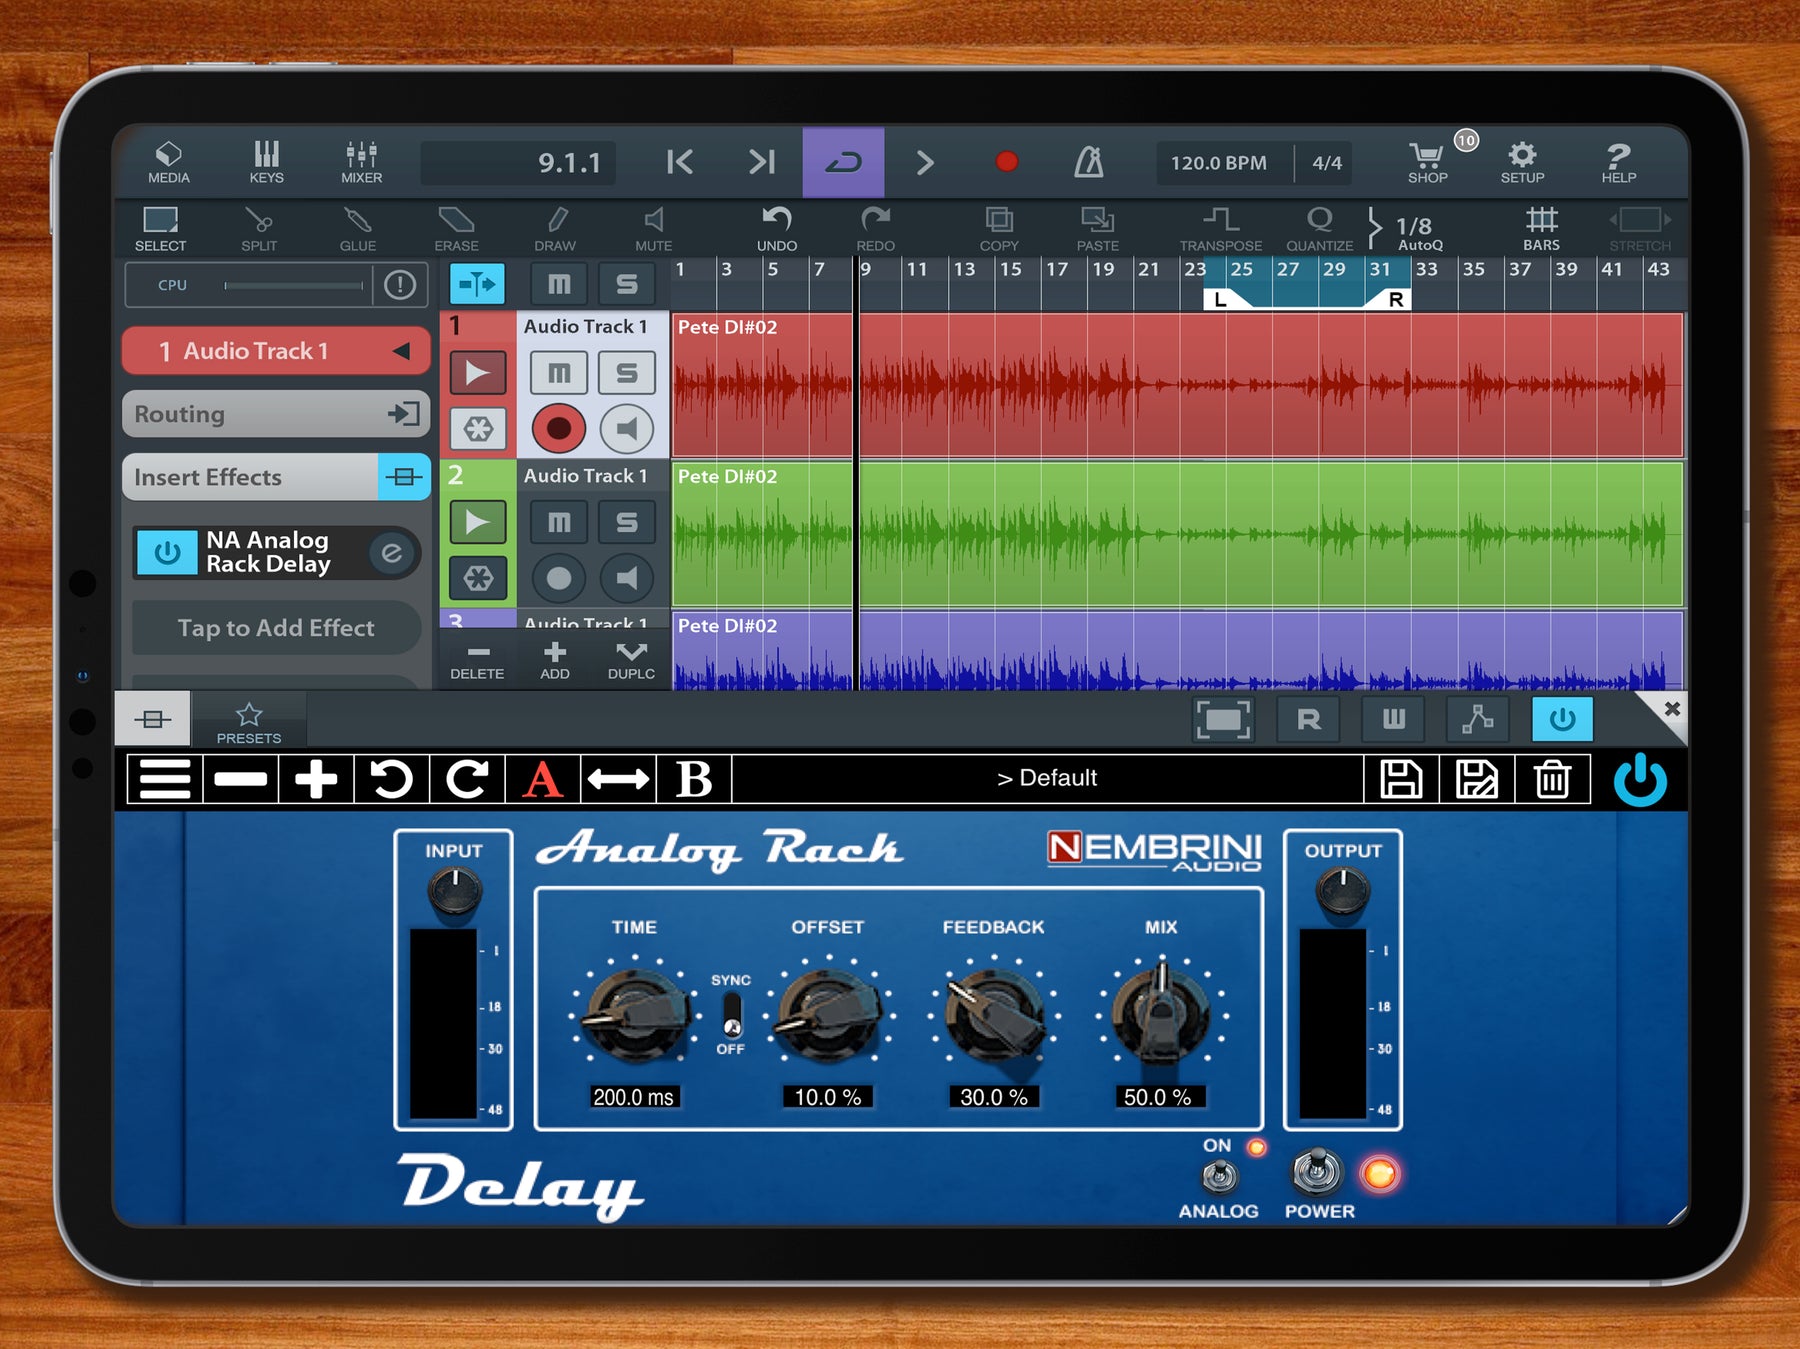Tap the 'Tap to Add Effect' button
This screenshot has height=1349, width=1800.
tap(275, 628)
